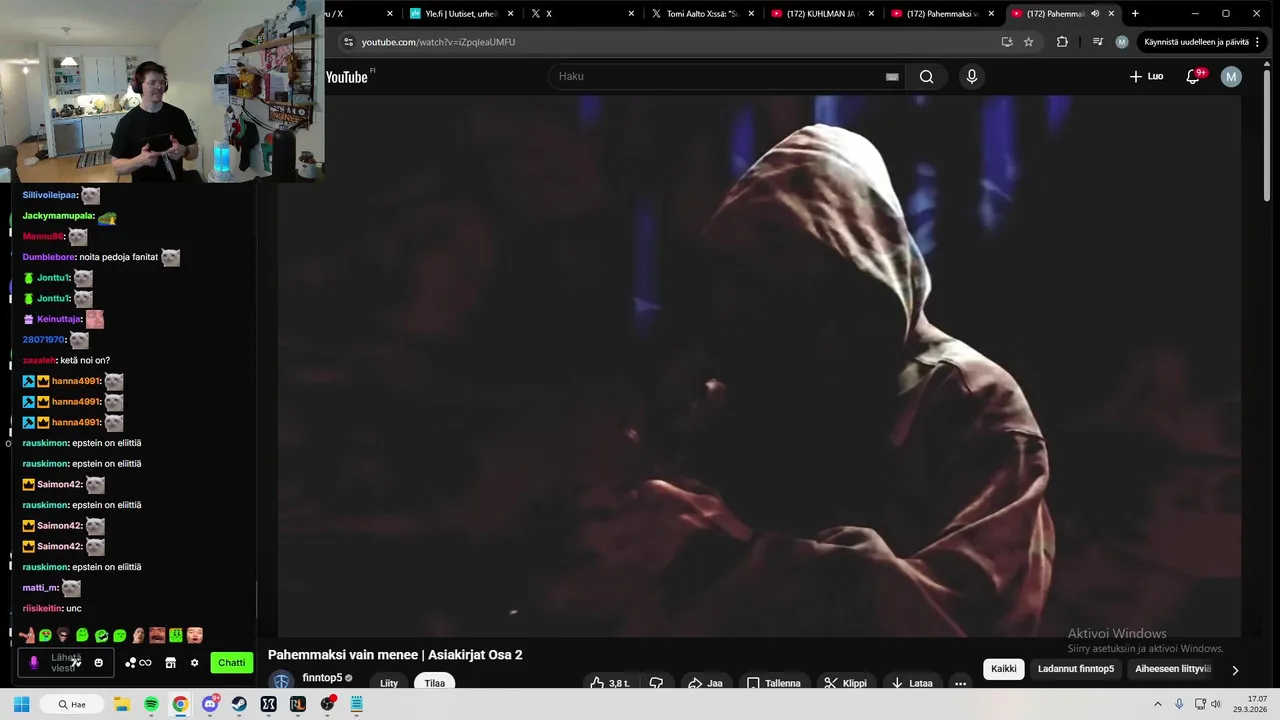Open Spotify from the taskbar
The width and height of the screenshot is (1280, 720).
(x=151, y=704)
